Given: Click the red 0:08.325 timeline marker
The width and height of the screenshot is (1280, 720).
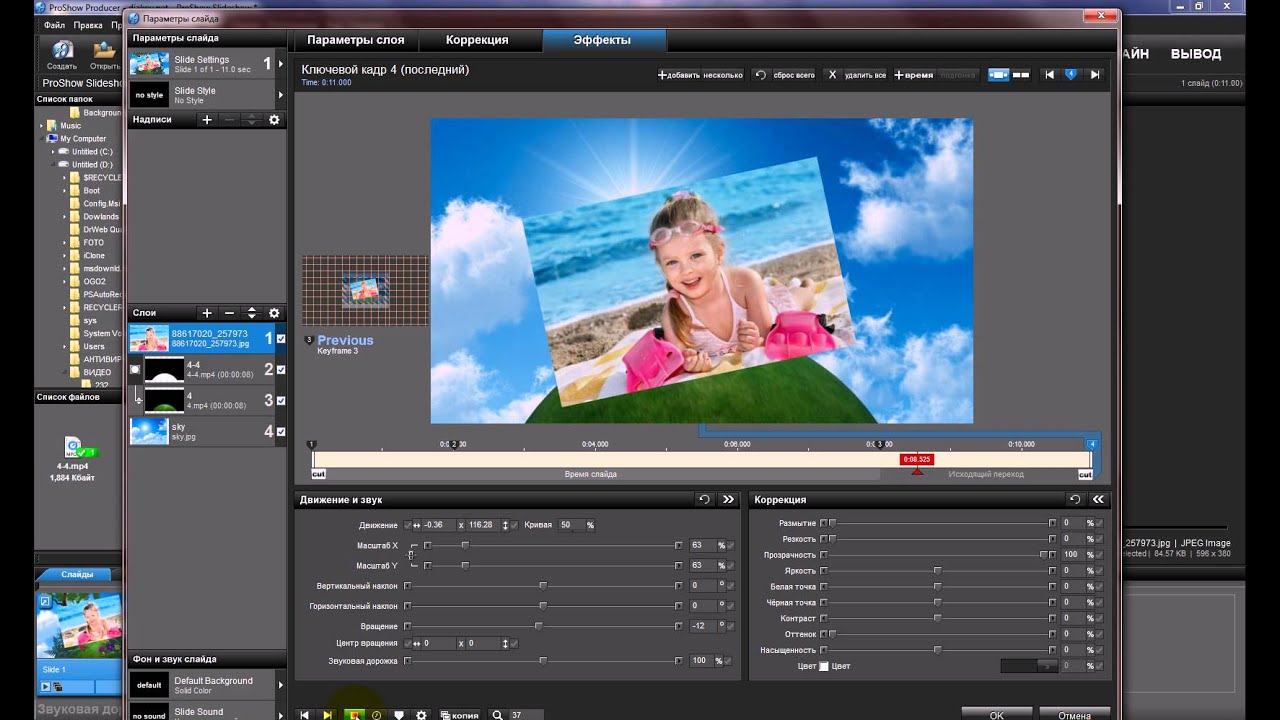Looking at the screenshot, I should 917,460.
